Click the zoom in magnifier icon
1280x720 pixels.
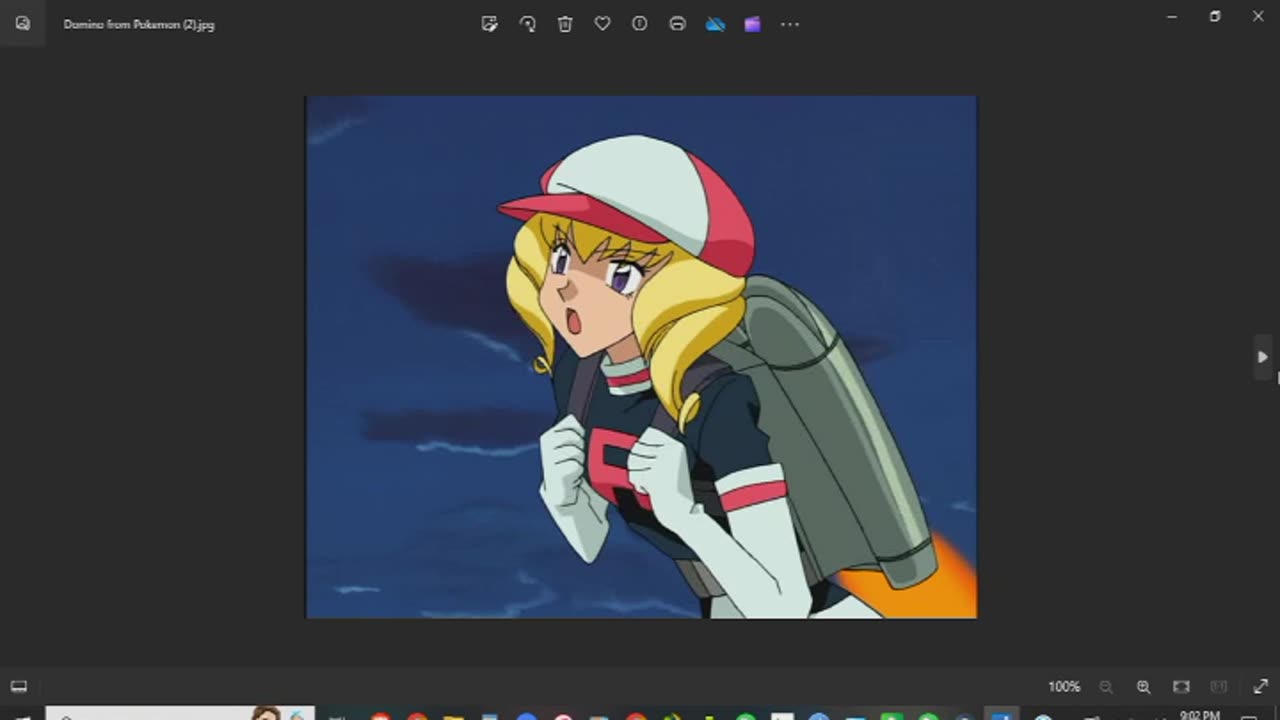tap(1143, 687)
